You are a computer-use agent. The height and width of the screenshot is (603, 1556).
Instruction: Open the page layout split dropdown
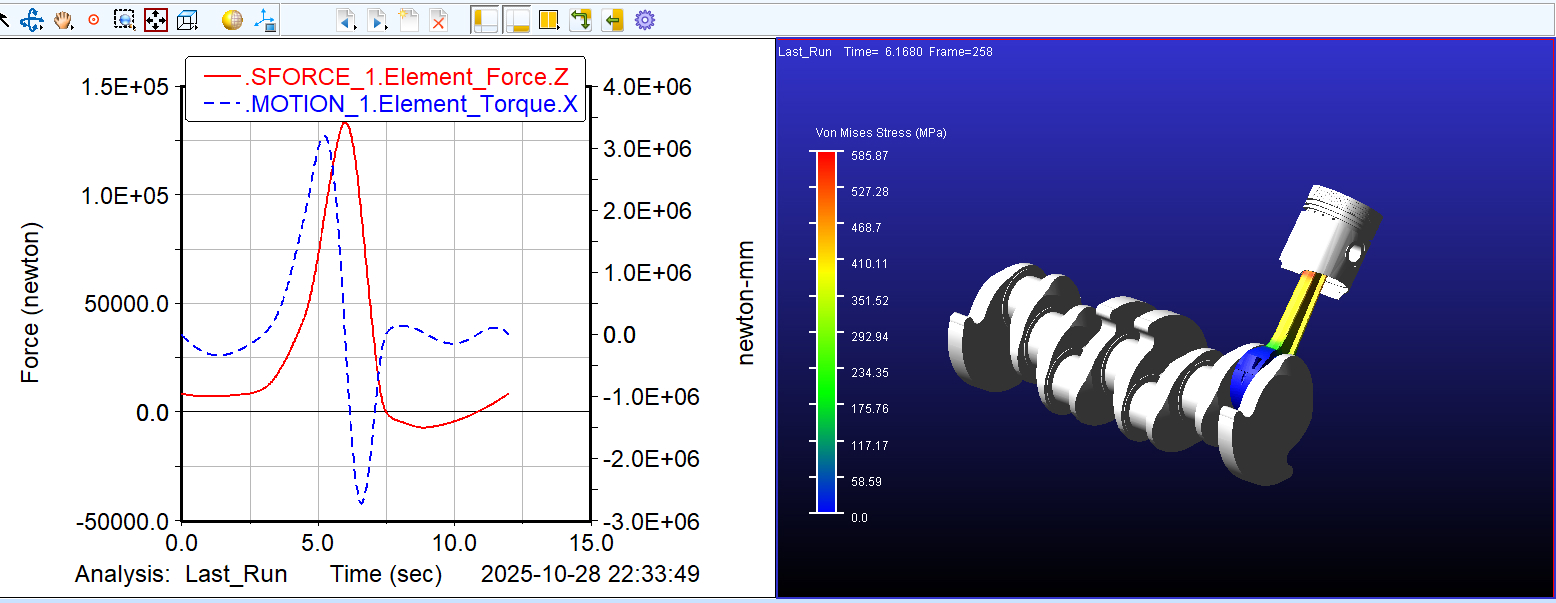click(548, 19)
